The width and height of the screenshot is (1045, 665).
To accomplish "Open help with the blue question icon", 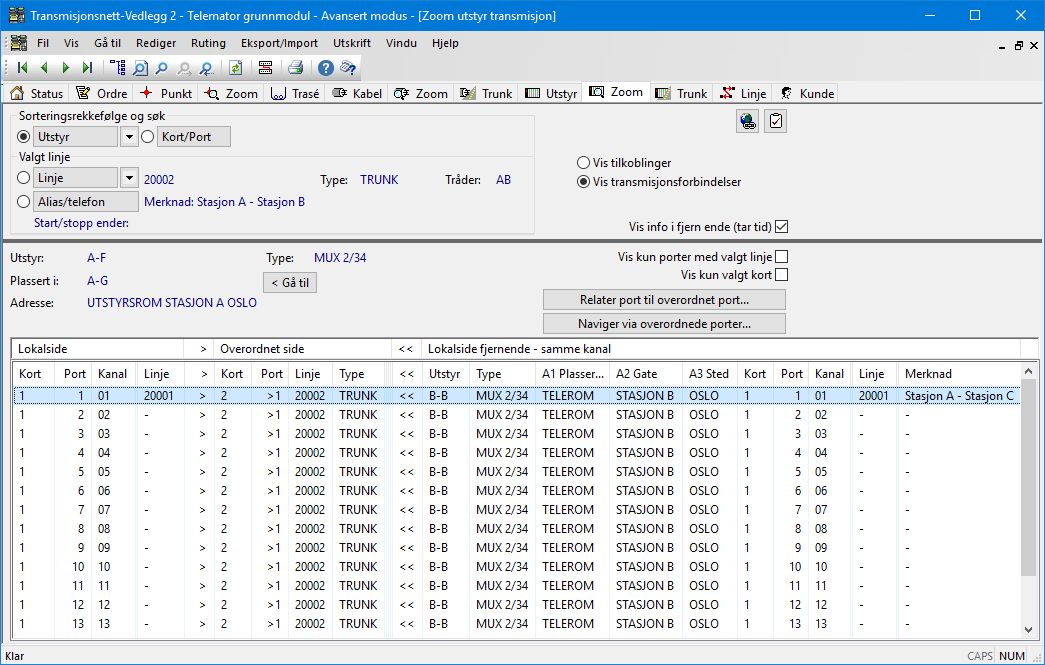I will 325,67.
